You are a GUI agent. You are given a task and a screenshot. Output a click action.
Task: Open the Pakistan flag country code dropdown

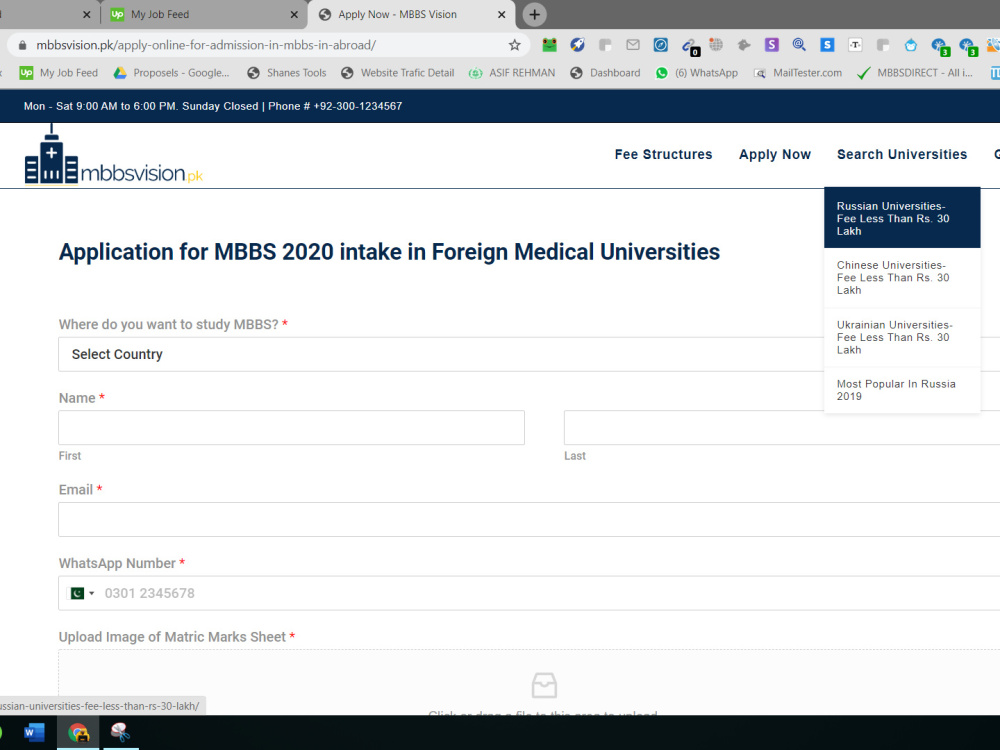82,593
